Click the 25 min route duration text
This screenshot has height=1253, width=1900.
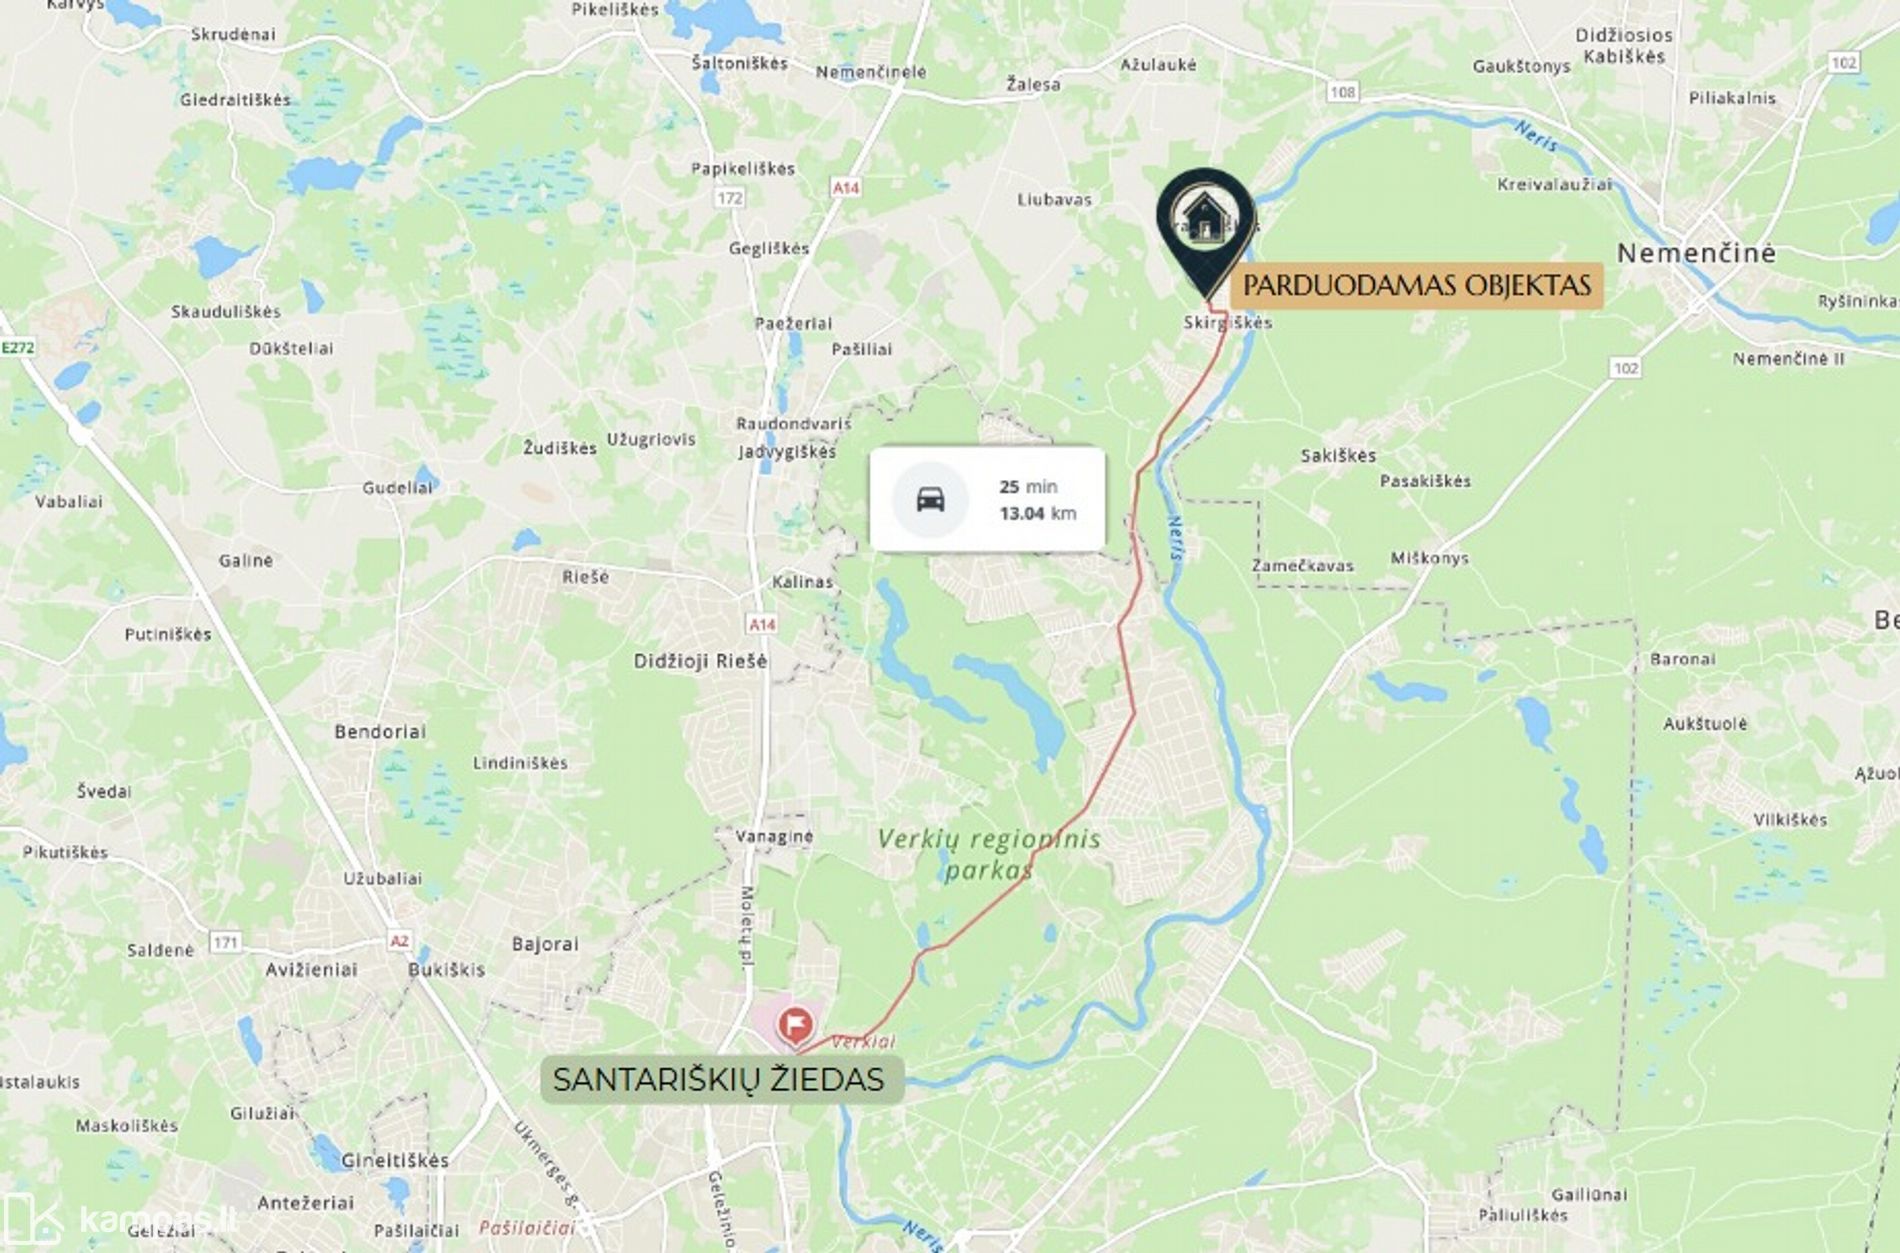point(1028,486)
